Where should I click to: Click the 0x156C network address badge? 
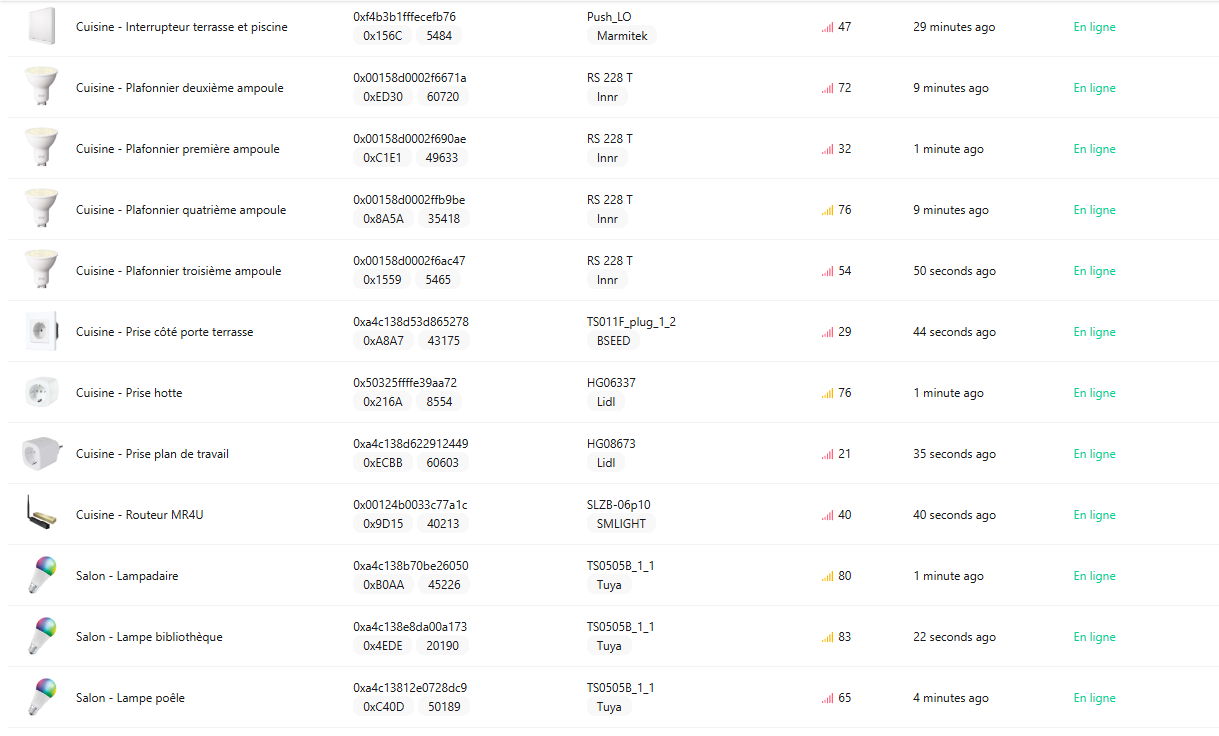(x=383, y=36)
